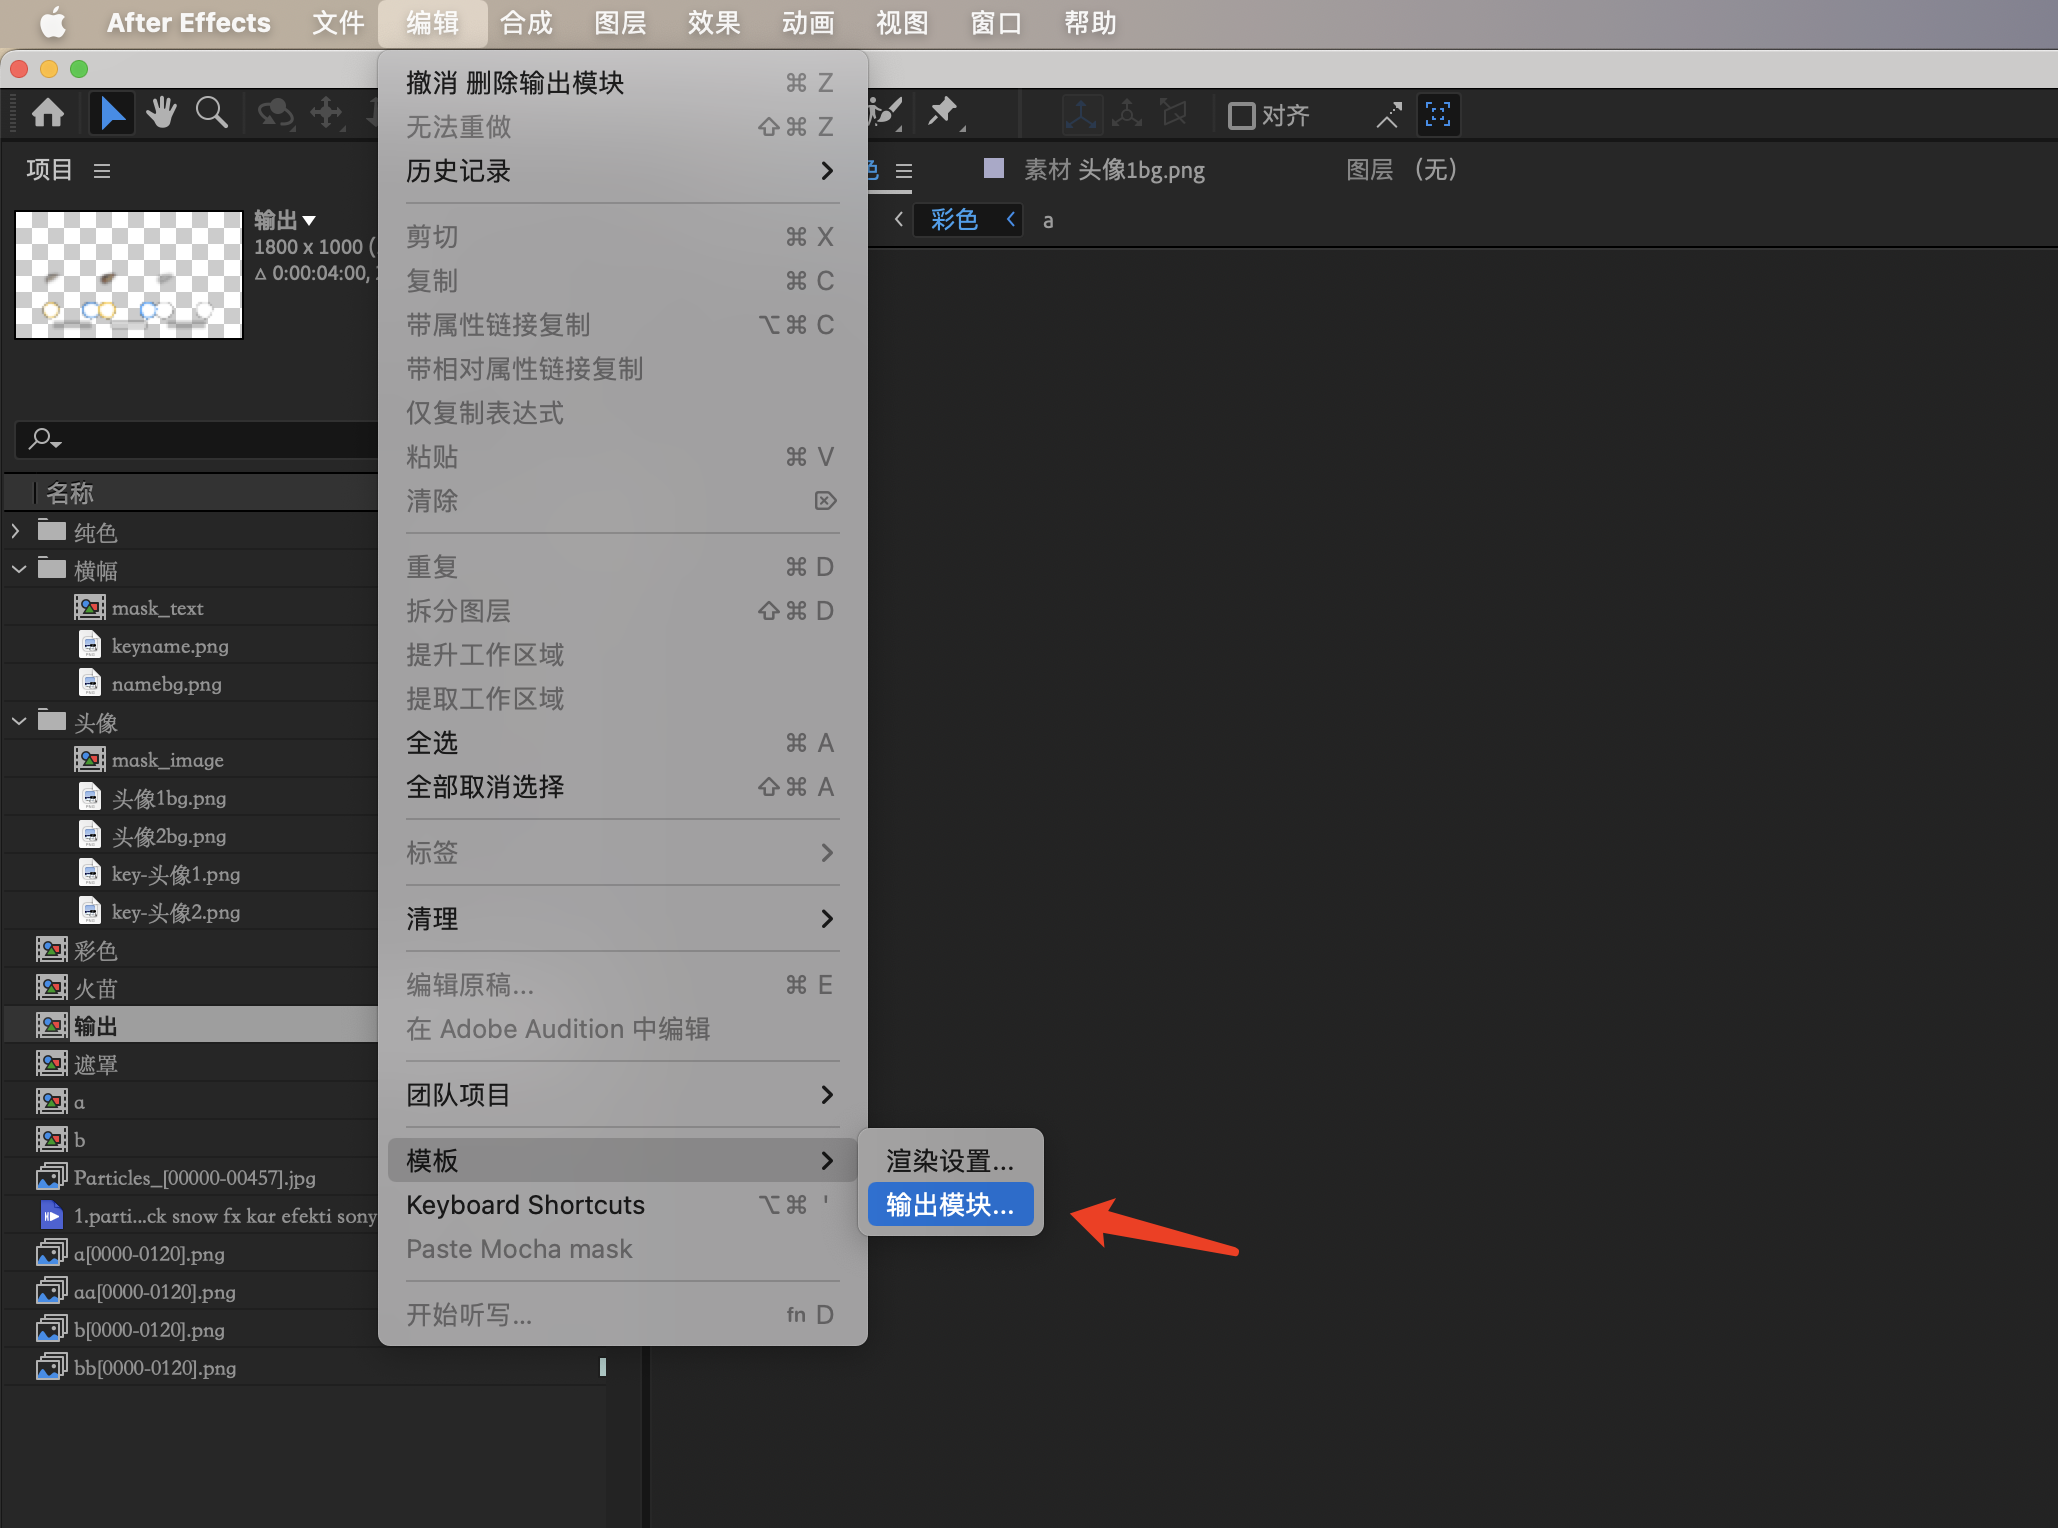Click the 输出 composition thumbnail preview
Viewport: 2058px width, 1528px height.
pos(129,275)
